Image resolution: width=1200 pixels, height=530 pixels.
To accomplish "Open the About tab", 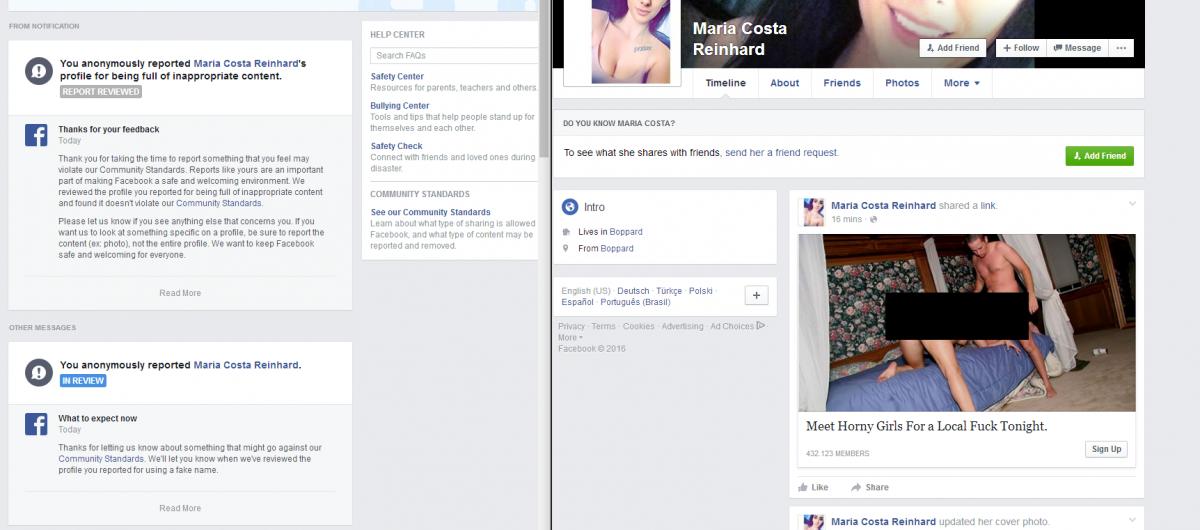I will (x=785, y=83).
